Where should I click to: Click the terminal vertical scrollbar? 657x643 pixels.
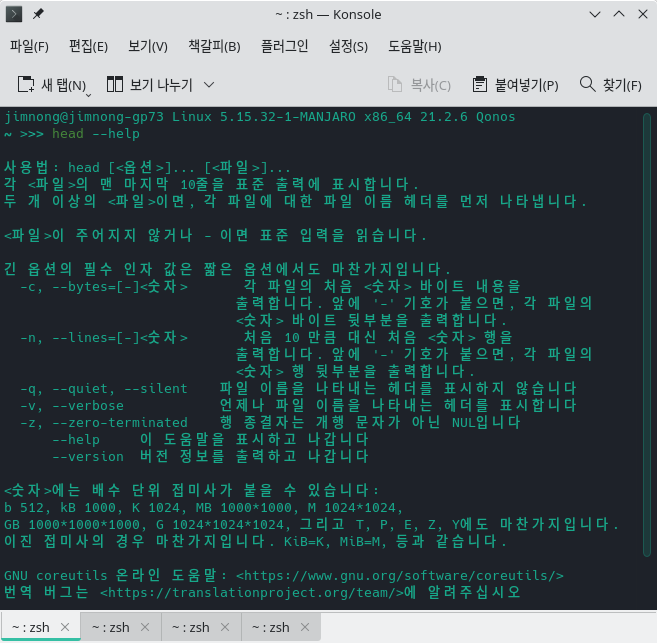(x=647, y=335)
